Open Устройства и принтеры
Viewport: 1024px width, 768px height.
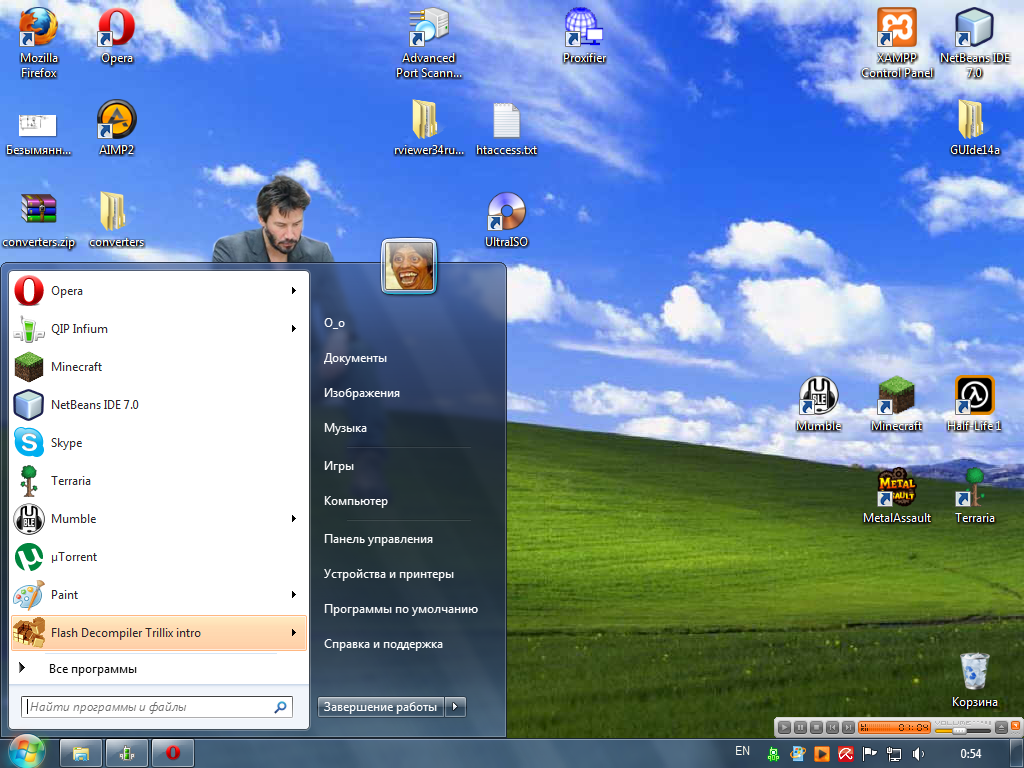point(389,574)
